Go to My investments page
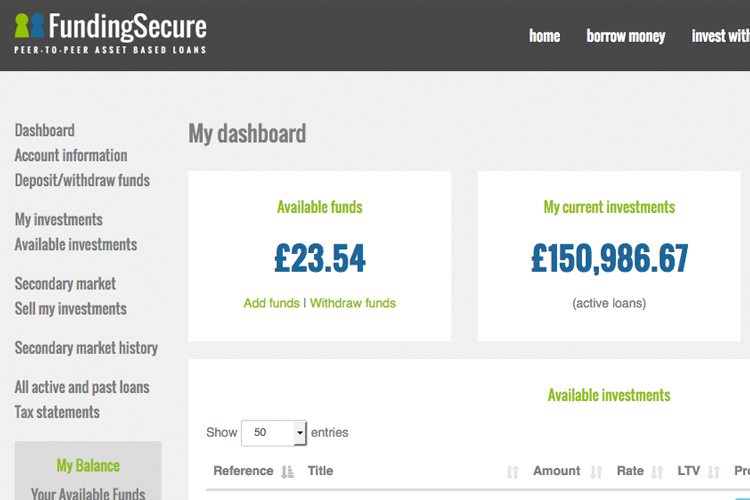The width and height of the screenshot is (750, 500). [59, 220]
